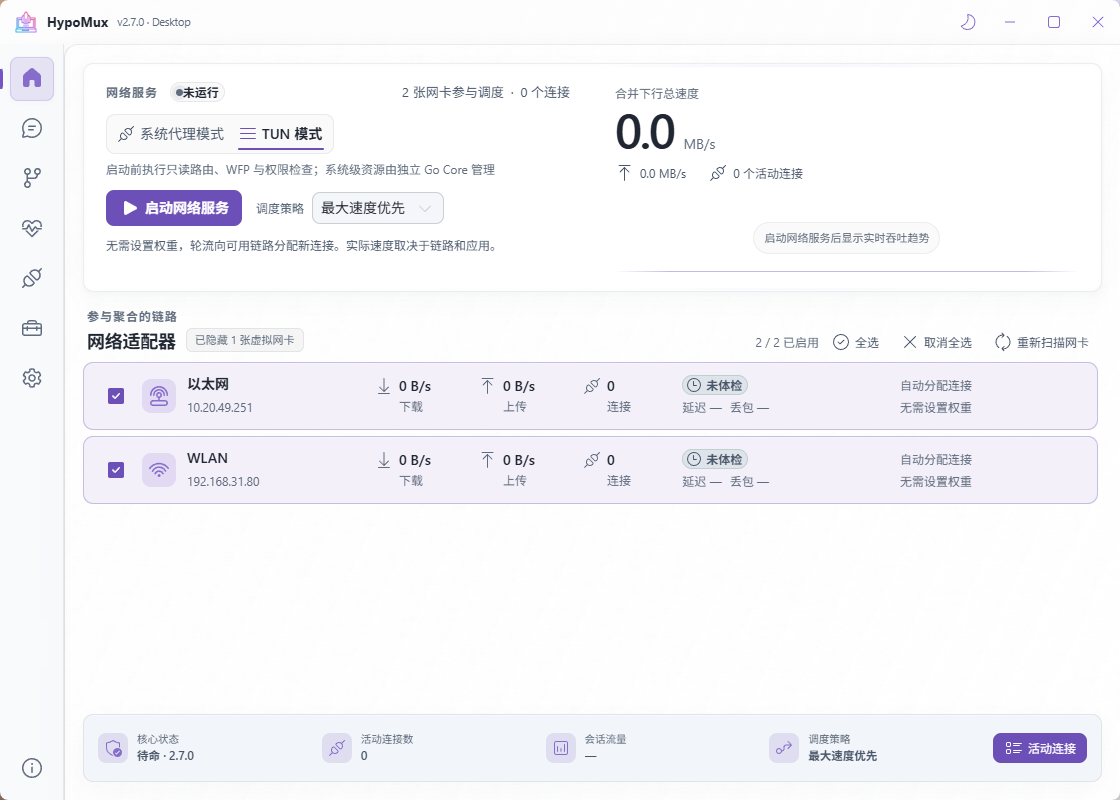Click the HypoMux app logo
1120x800 pixels.
(26, 22)
